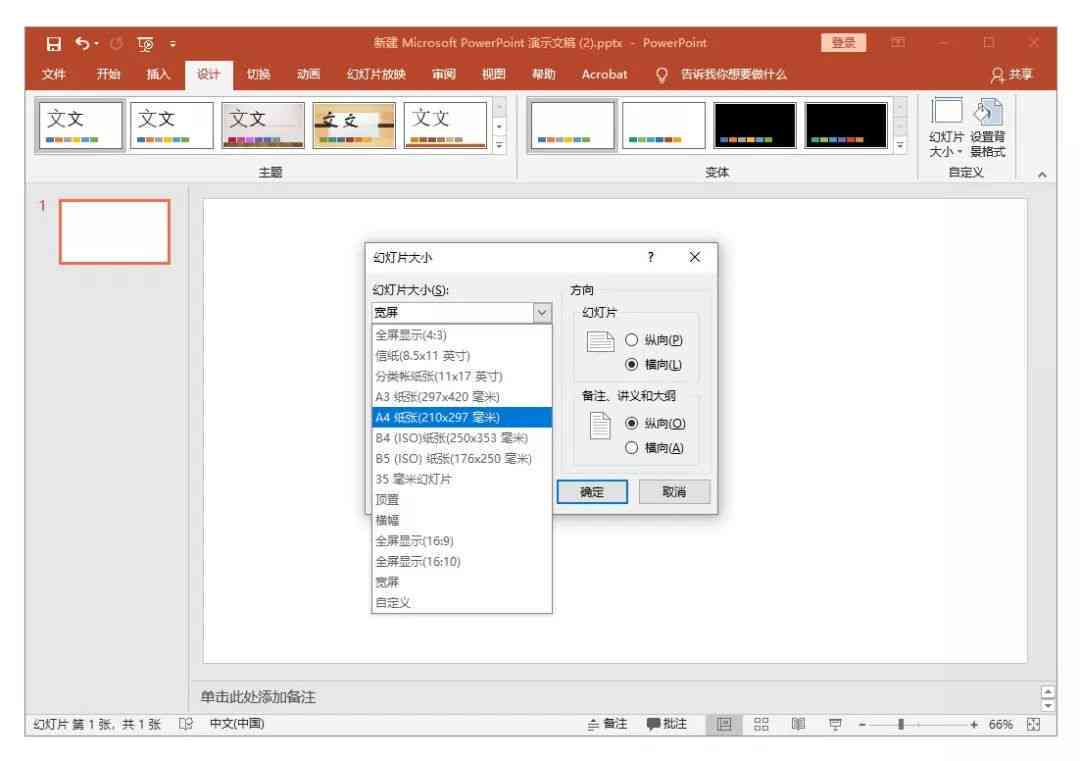Viewport: 1080px width, 761px height.
Task: Select slide 横向(L) landscape radio
Action: (631, 364)
